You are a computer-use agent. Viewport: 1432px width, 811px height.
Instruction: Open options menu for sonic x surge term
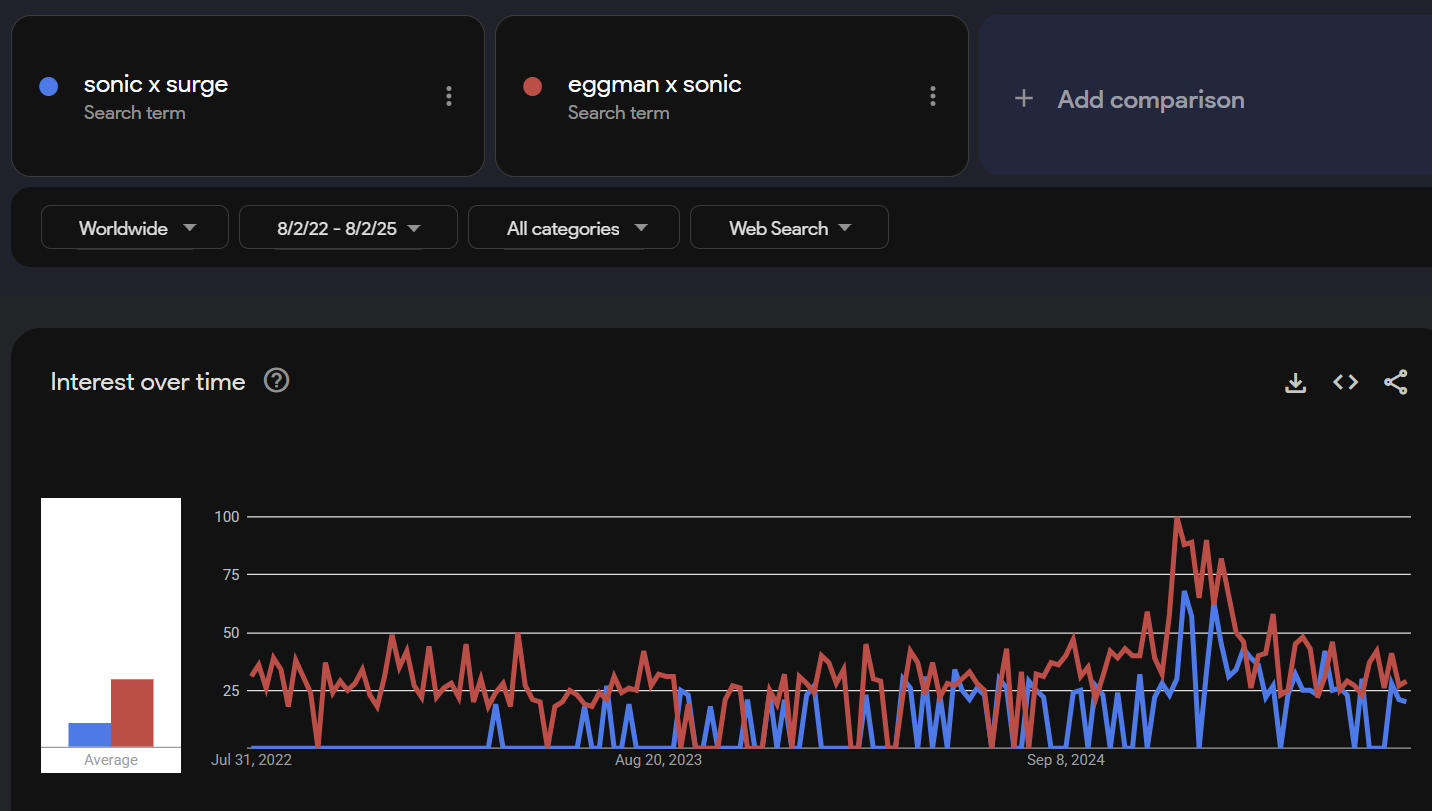[449, 96]
